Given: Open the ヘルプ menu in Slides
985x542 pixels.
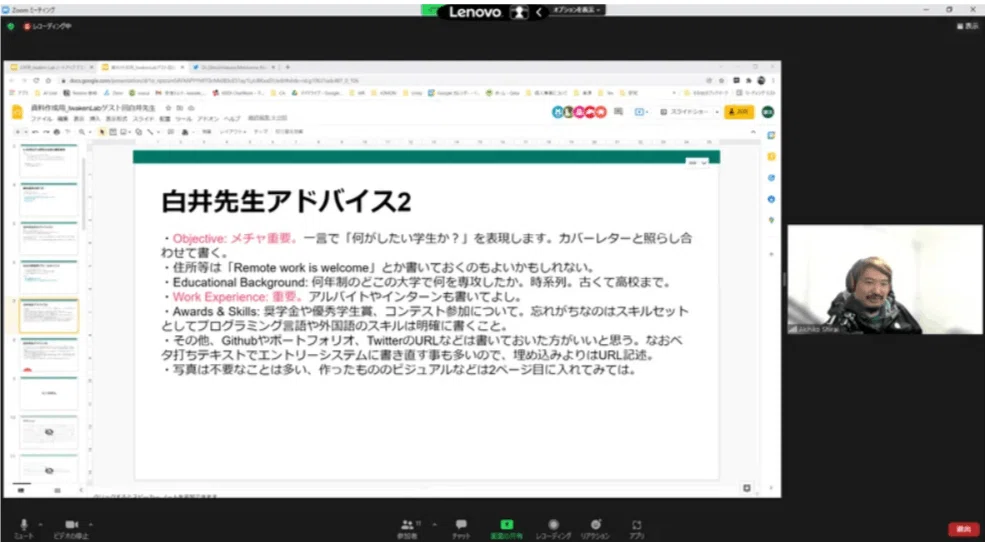Looking at the screenshot, I should [232, 119].
